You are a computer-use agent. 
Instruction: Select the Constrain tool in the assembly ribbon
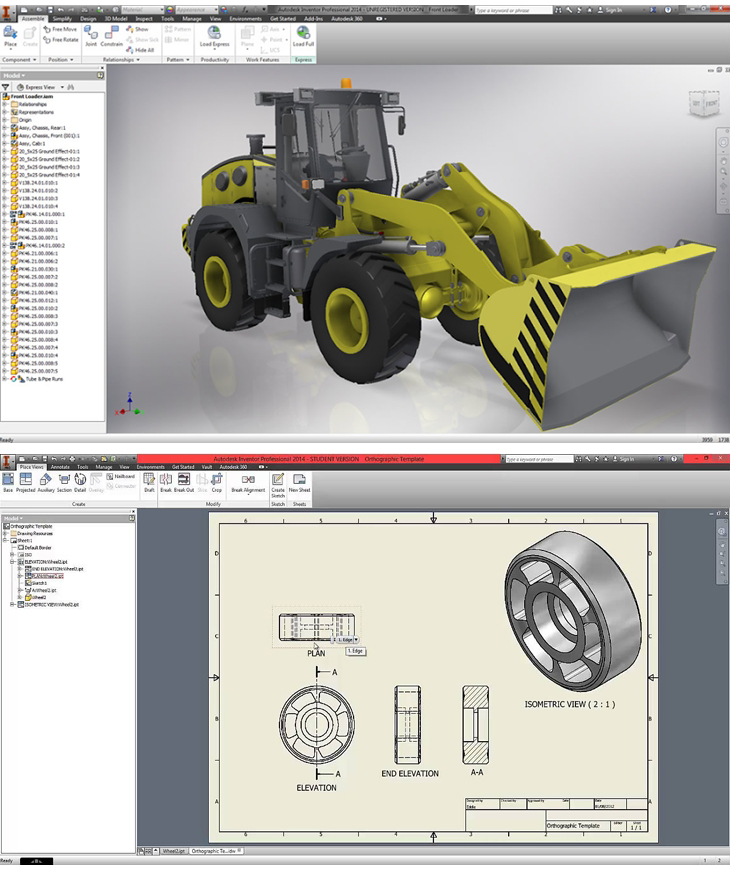111,36
